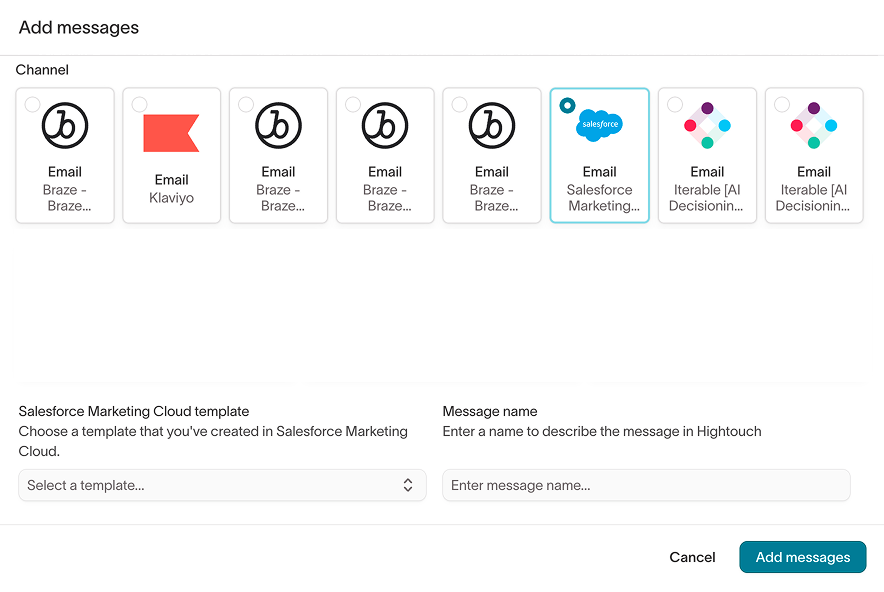Select the first Braze channel radio button
The height and width of the screenshot is (592, 884).
point(33,104)
